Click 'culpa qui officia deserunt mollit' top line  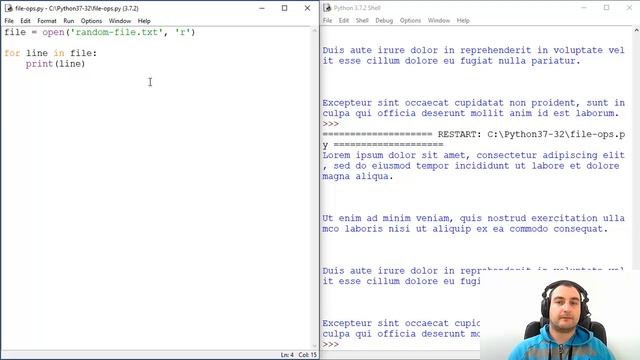[x=471, y=113]
